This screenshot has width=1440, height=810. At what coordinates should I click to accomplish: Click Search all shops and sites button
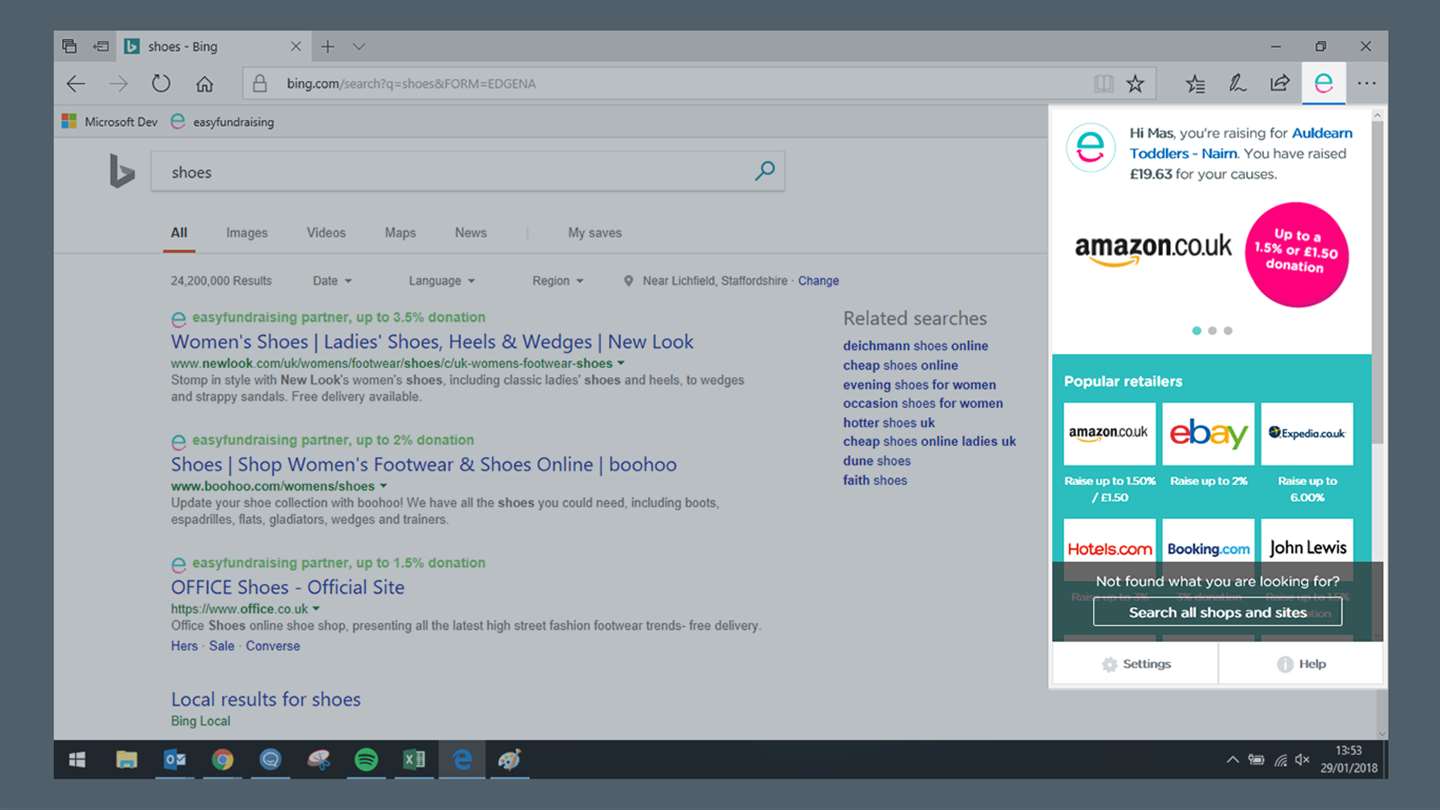[1217, 612]
